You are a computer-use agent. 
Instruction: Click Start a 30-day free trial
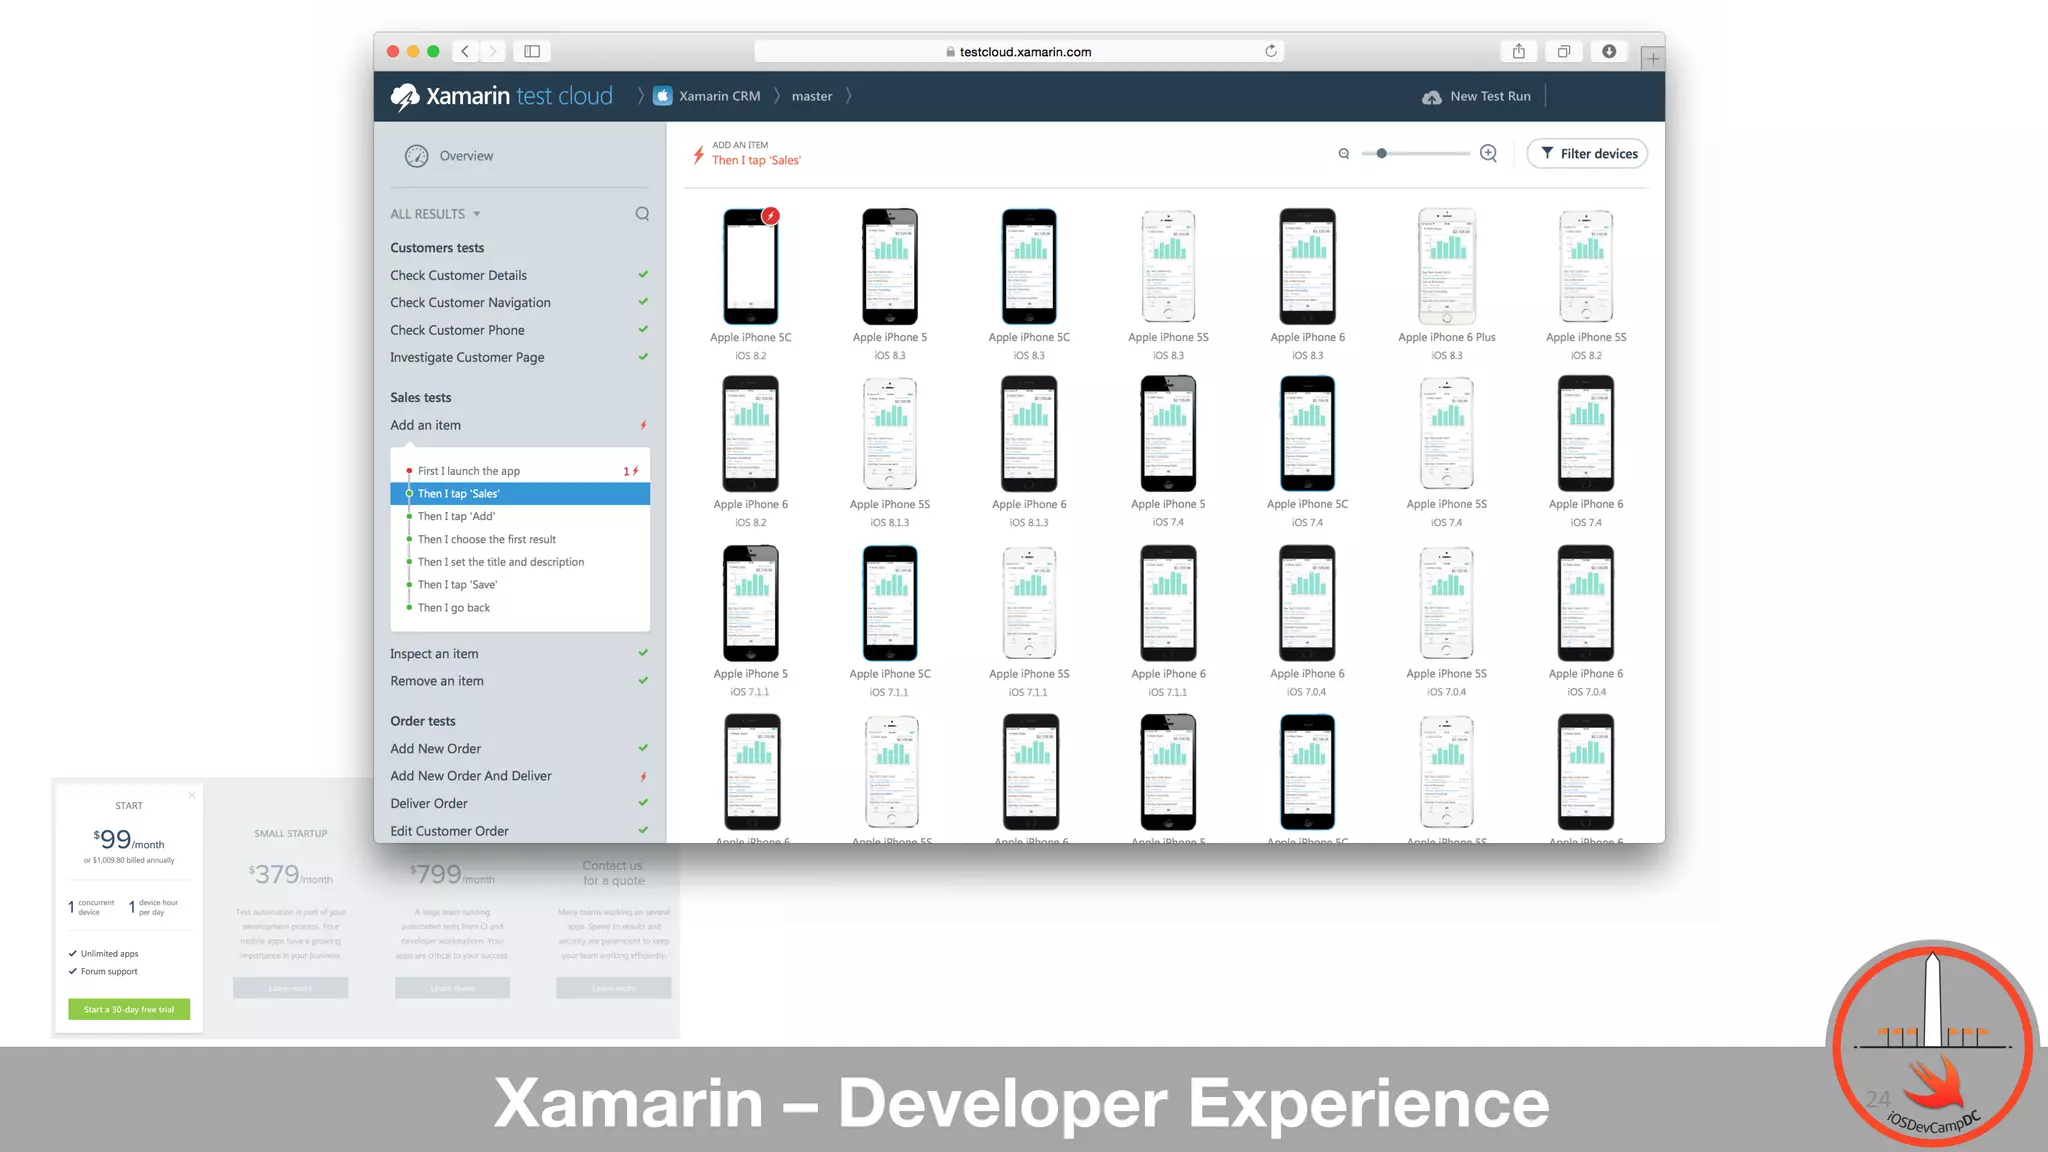(x=129, y=1010)
